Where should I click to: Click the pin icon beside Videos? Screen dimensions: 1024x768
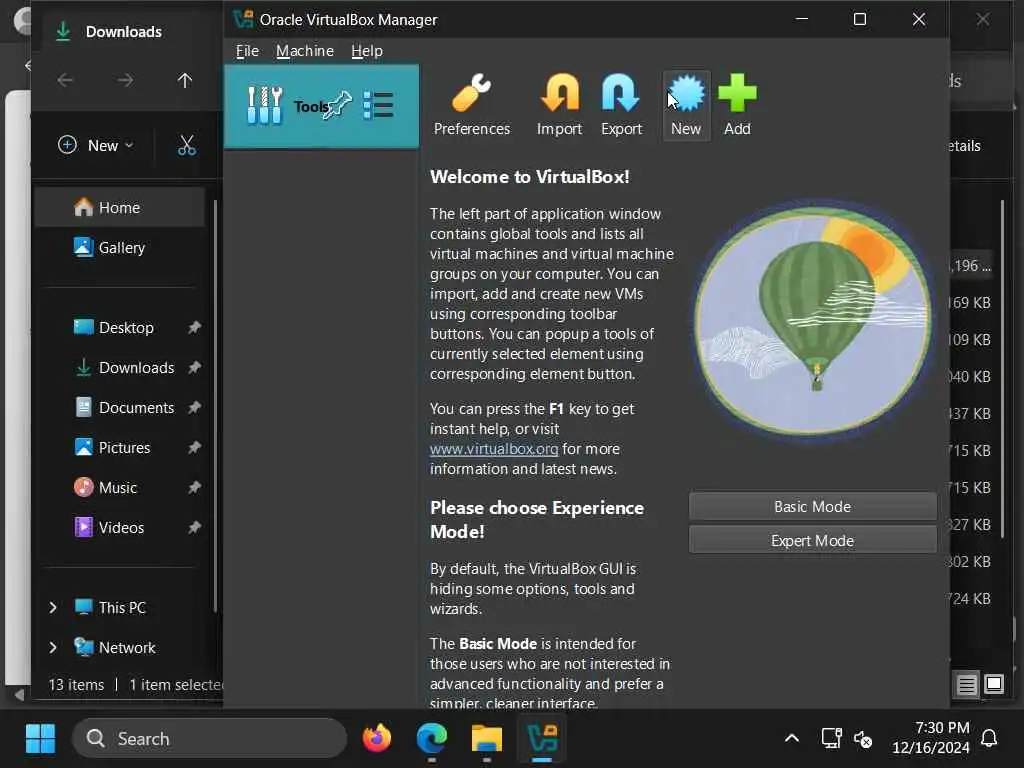[x=195, y=528]
